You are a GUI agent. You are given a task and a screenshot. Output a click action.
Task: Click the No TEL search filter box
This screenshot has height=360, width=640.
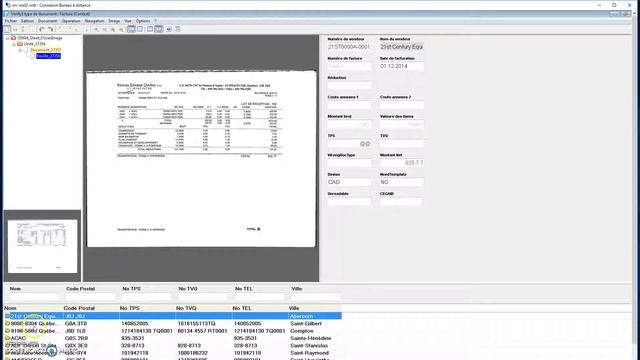(x=260, y=297)
